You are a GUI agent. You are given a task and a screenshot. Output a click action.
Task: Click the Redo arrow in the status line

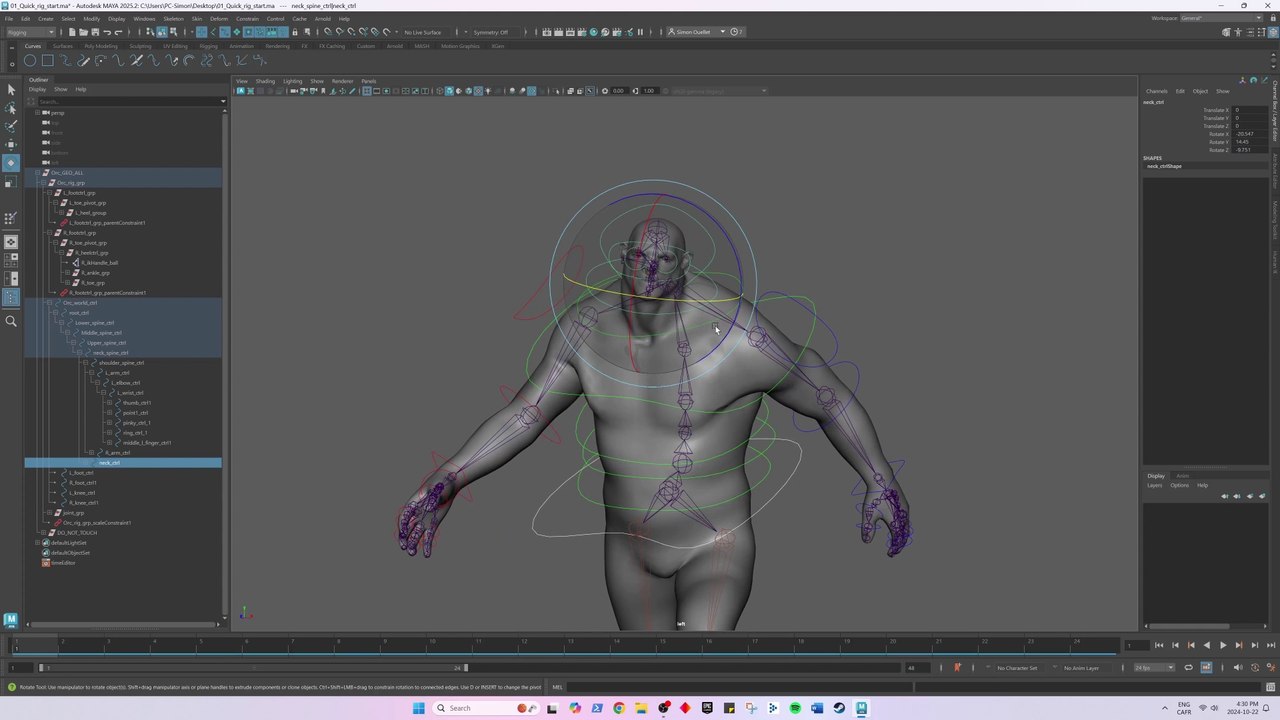click(117, 32)
